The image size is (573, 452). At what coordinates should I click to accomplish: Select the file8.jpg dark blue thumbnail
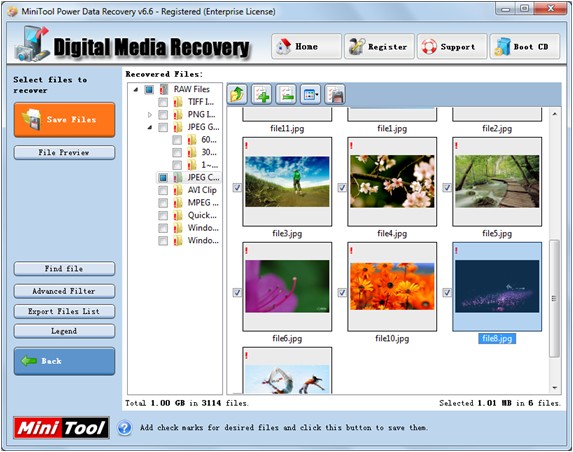[497, 286]
